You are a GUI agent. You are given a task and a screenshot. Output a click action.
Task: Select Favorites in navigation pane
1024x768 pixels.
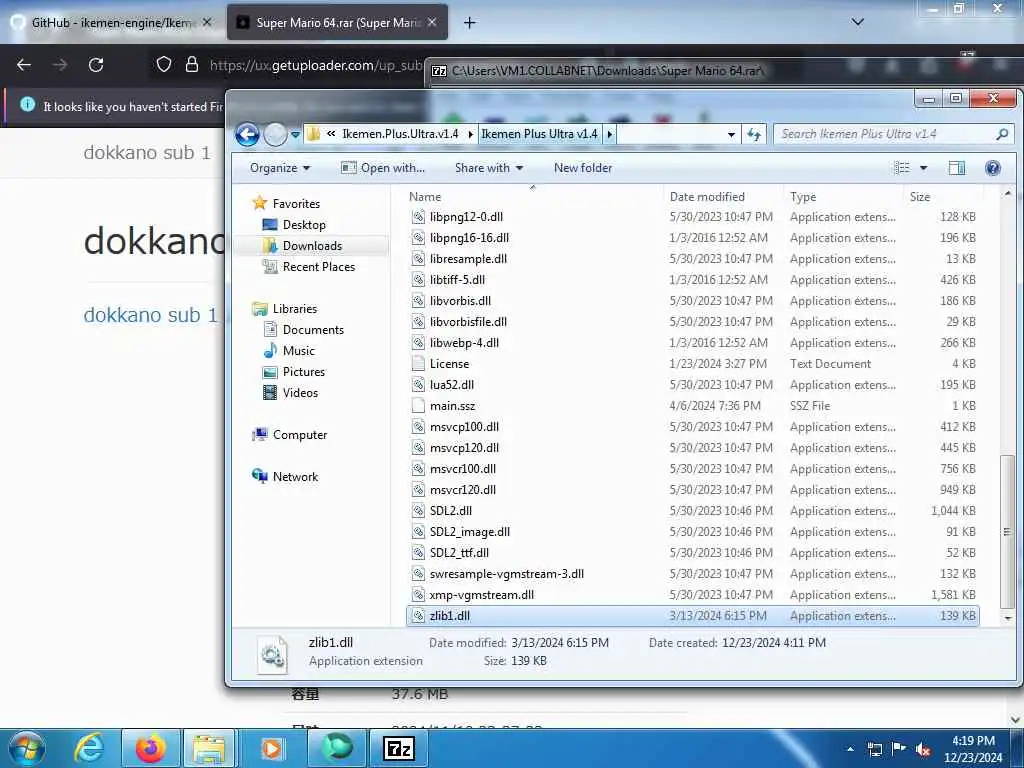(x=296, y=204)
